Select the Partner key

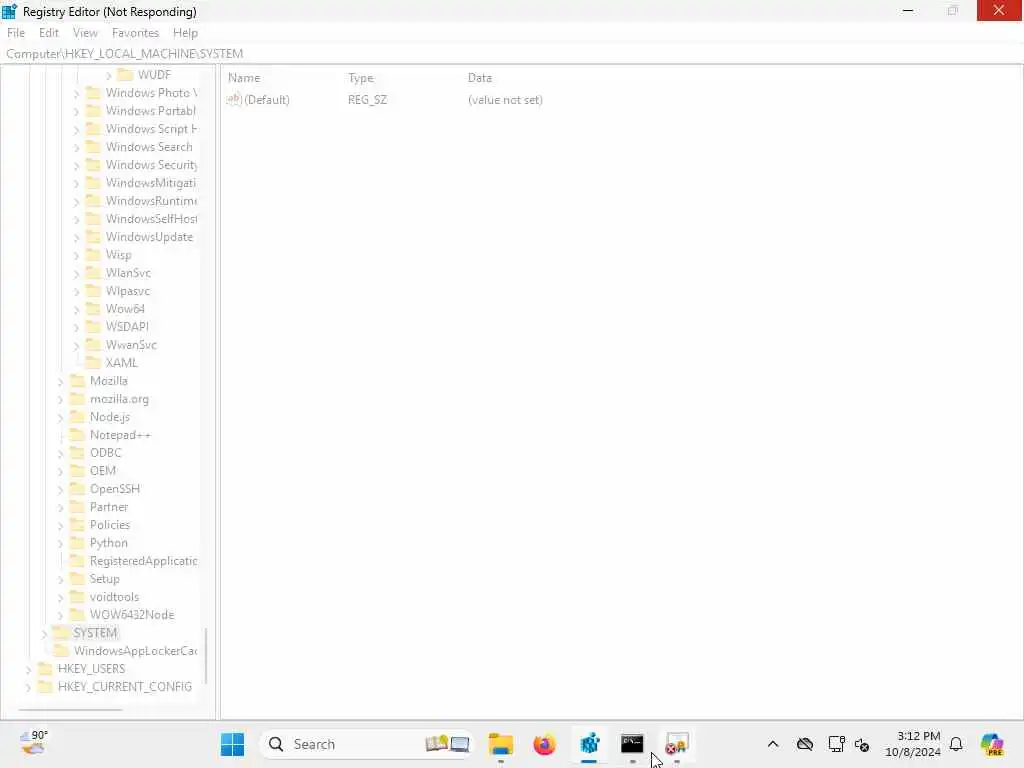coord(108,507)
